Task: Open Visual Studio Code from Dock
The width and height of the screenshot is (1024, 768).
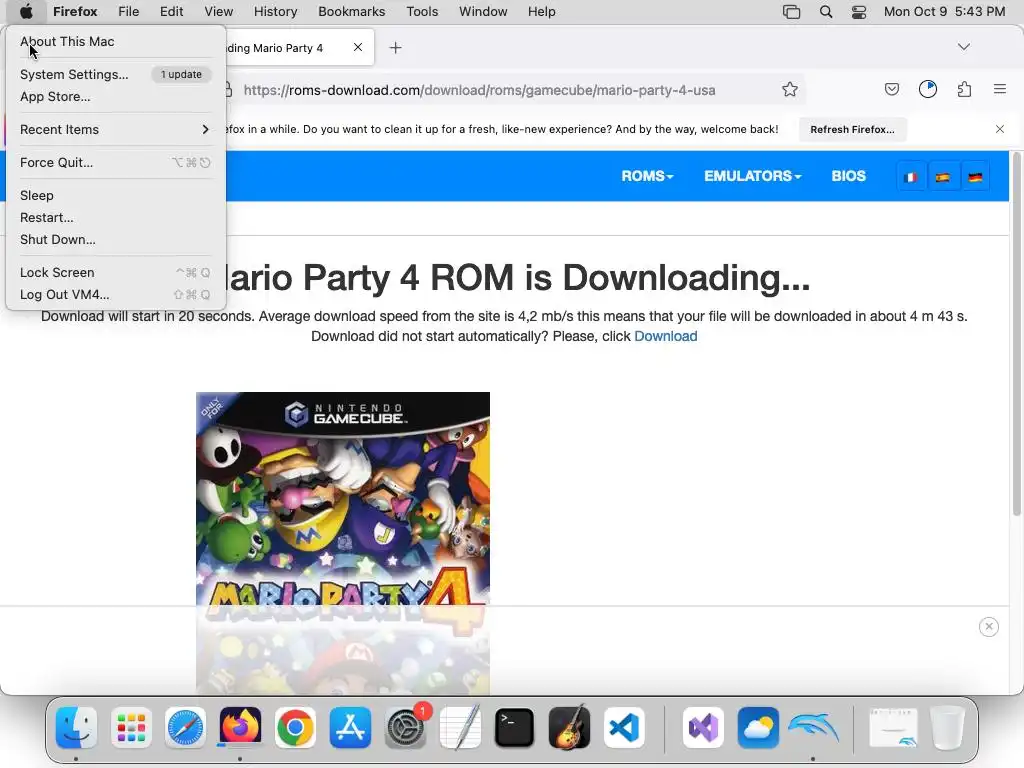Action: point(624,727)
